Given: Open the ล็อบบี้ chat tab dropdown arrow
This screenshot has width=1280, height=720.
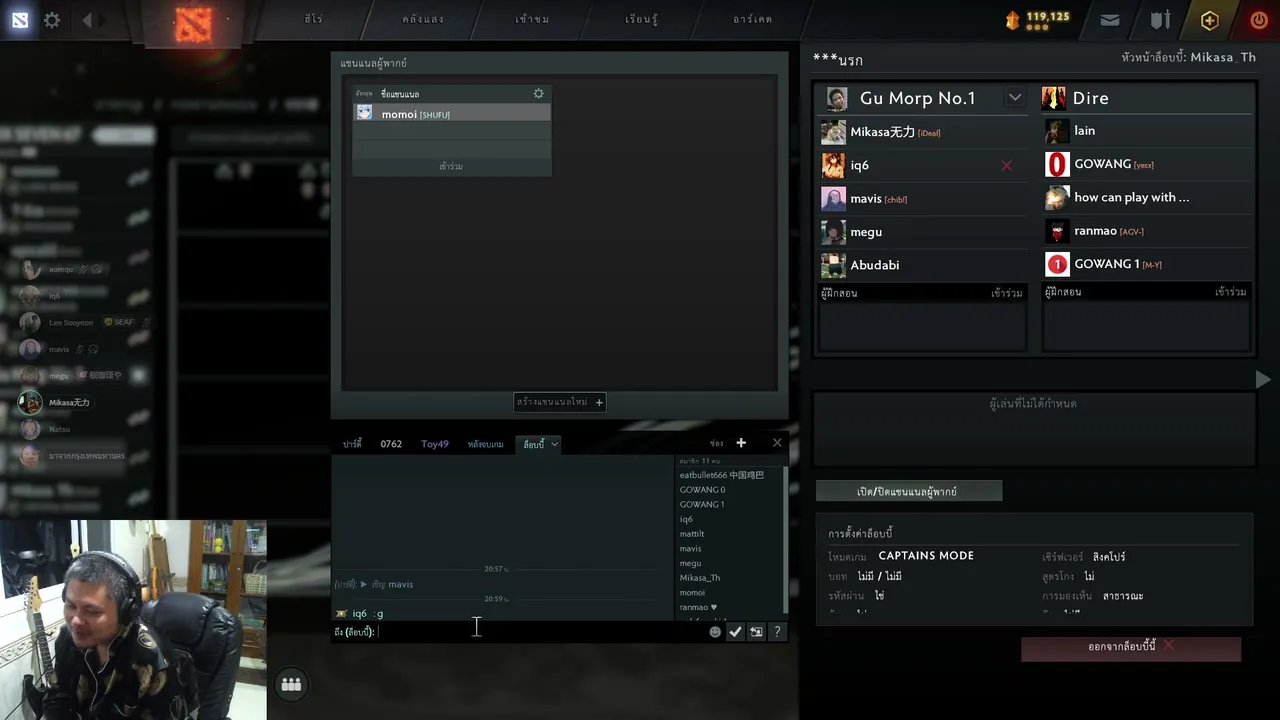Looking at the screenshot, I should [x=554, y=444].
